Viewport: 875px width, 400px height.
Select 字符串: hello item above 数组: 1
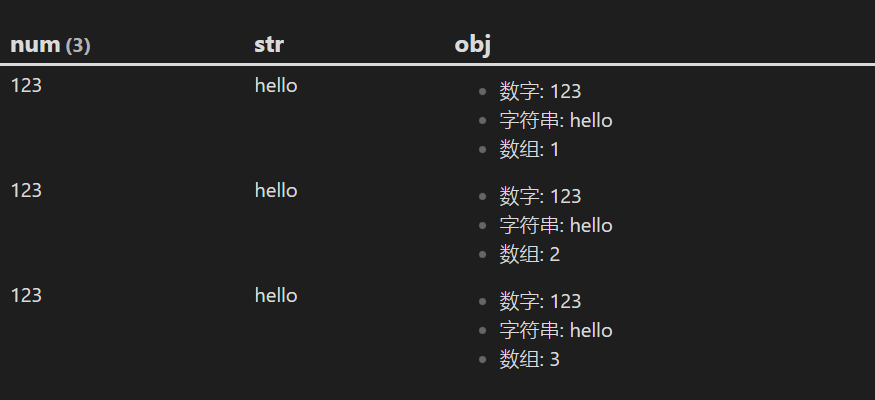click(556, 121)
